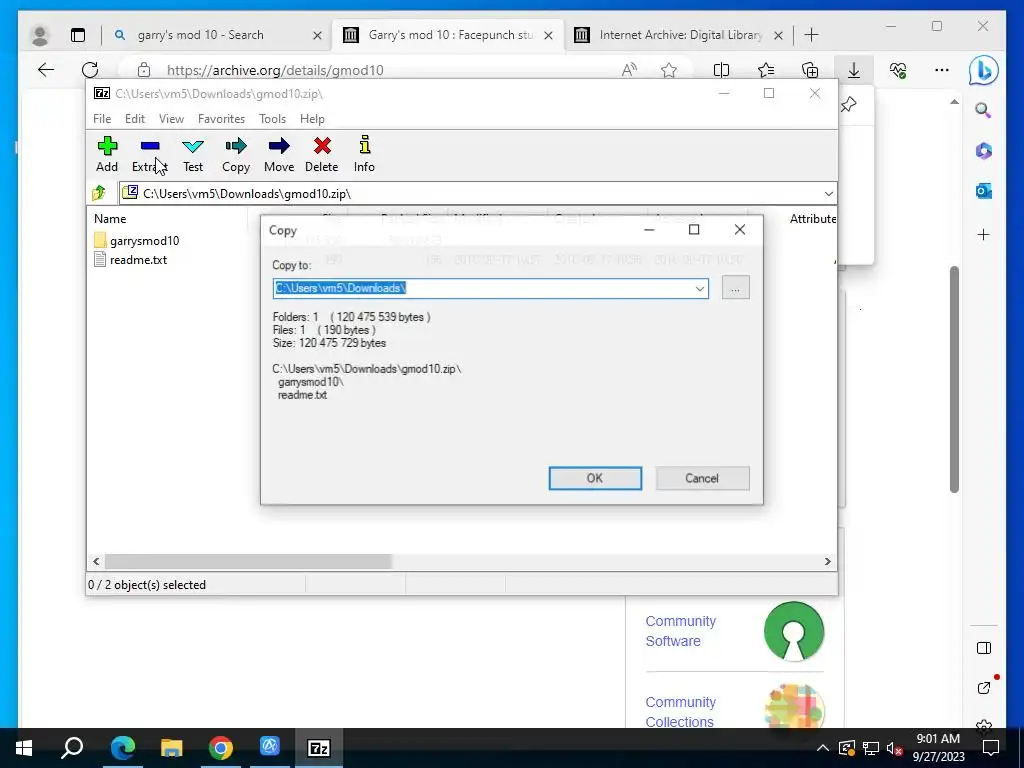This screenshot has height=768, width=1024.
Task: Click the Test toolbar icon
Action: point(193,155)
